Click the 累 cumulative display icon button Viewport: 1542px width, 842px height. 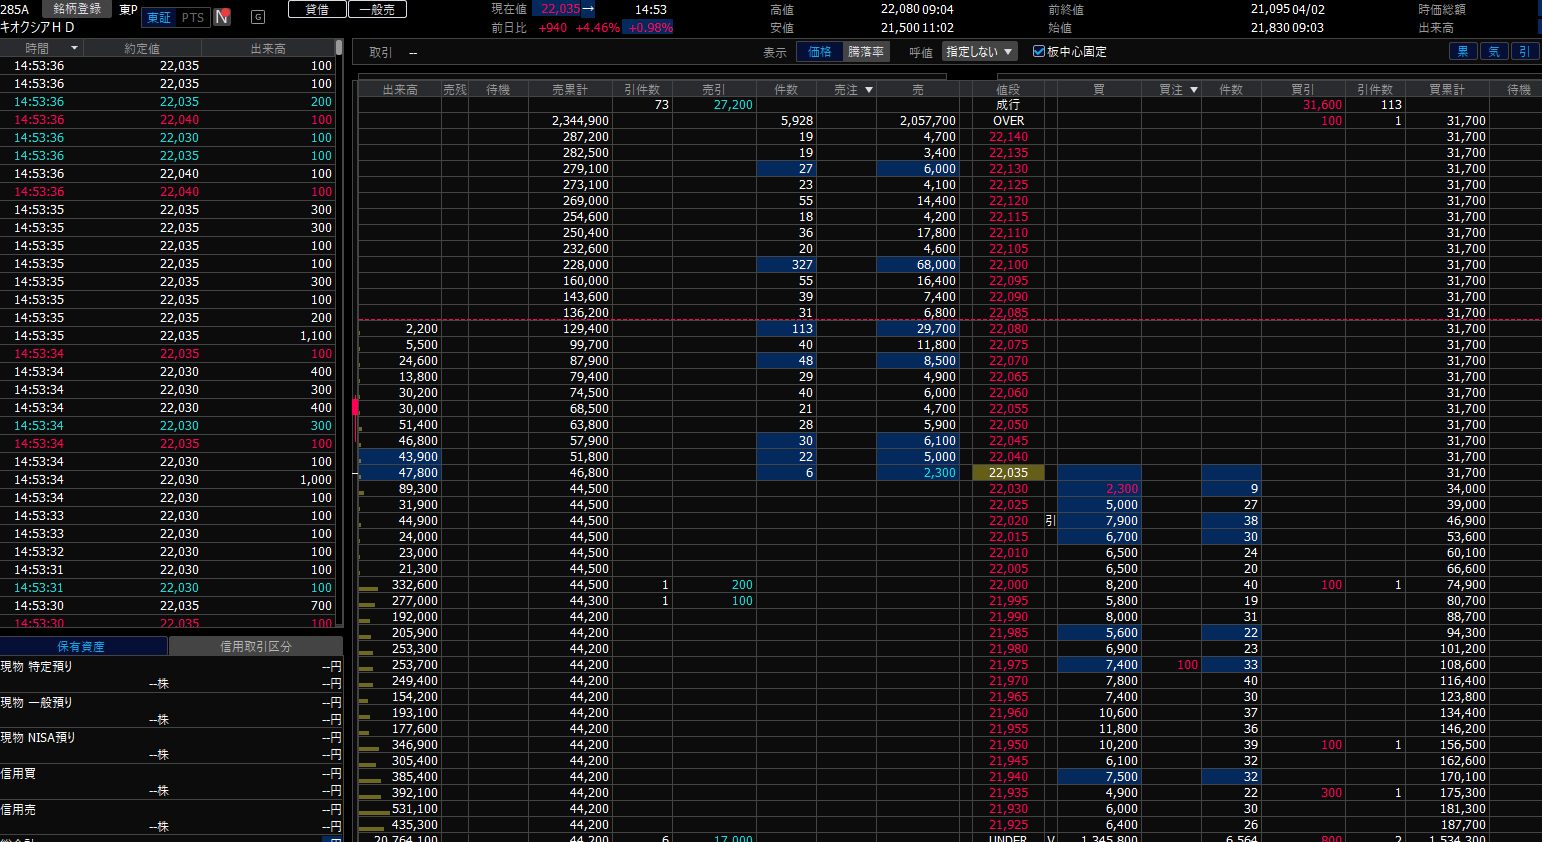(1463, 52)
